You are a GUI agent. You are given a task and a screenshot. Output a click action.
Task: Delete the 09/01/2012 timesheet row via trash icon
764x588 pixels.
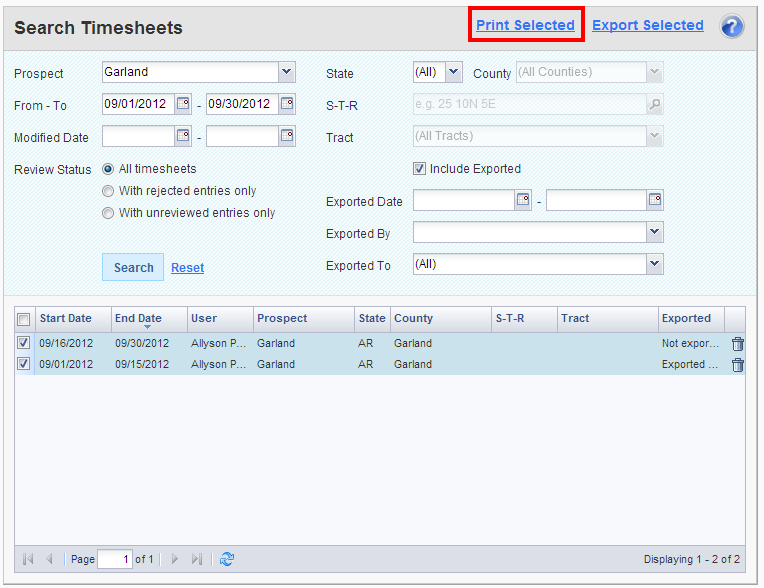click(738, 365)
